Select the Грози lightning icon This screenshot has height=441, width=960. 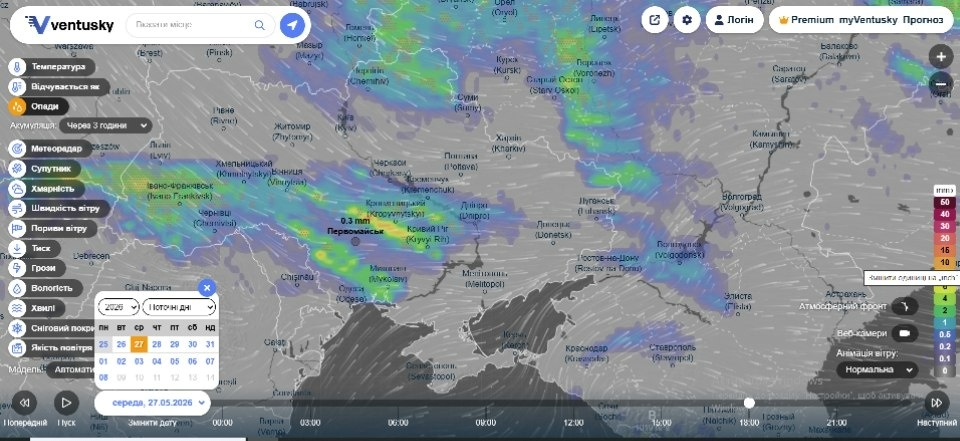pos(17,268)
